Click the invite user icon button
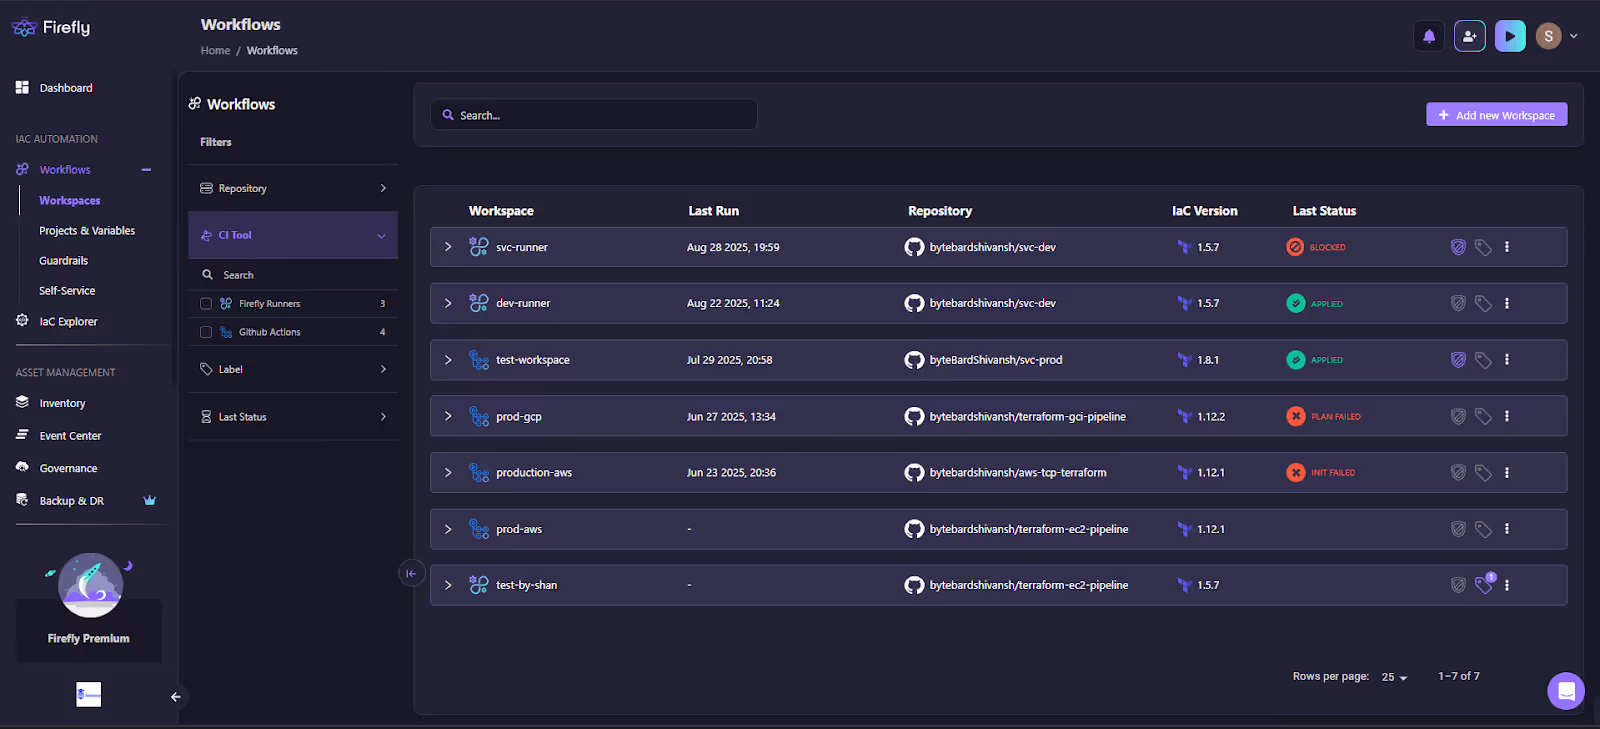This screenshot has width=1600, height=729. pos(1469,36)
